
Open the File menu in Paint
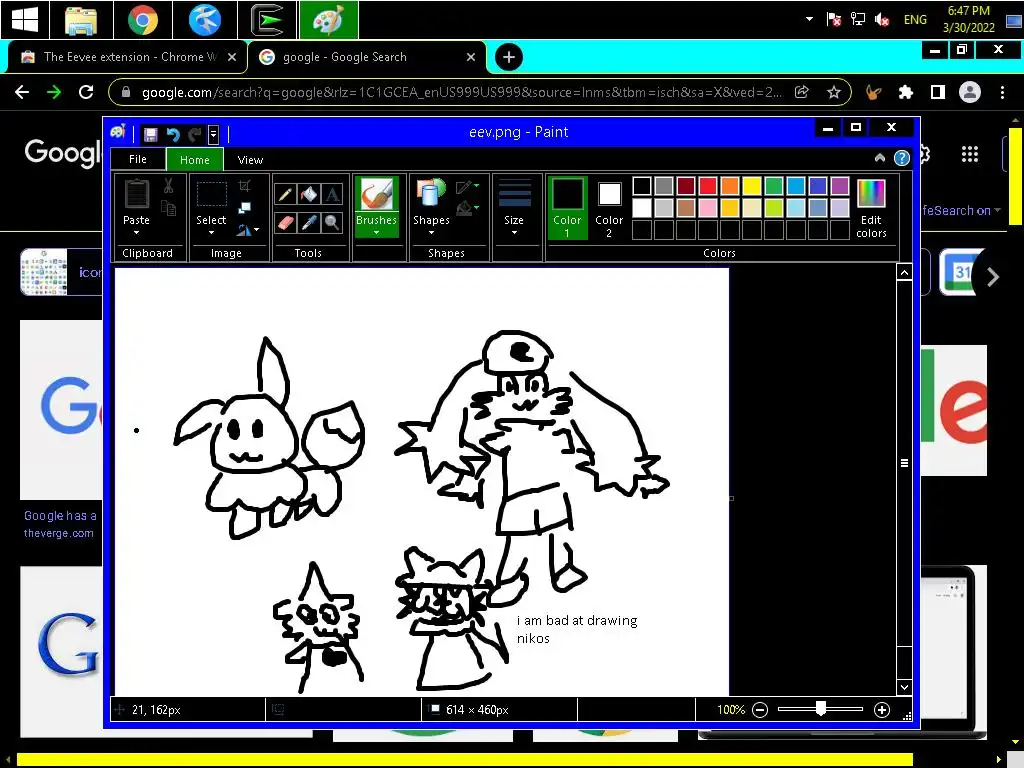138,159
